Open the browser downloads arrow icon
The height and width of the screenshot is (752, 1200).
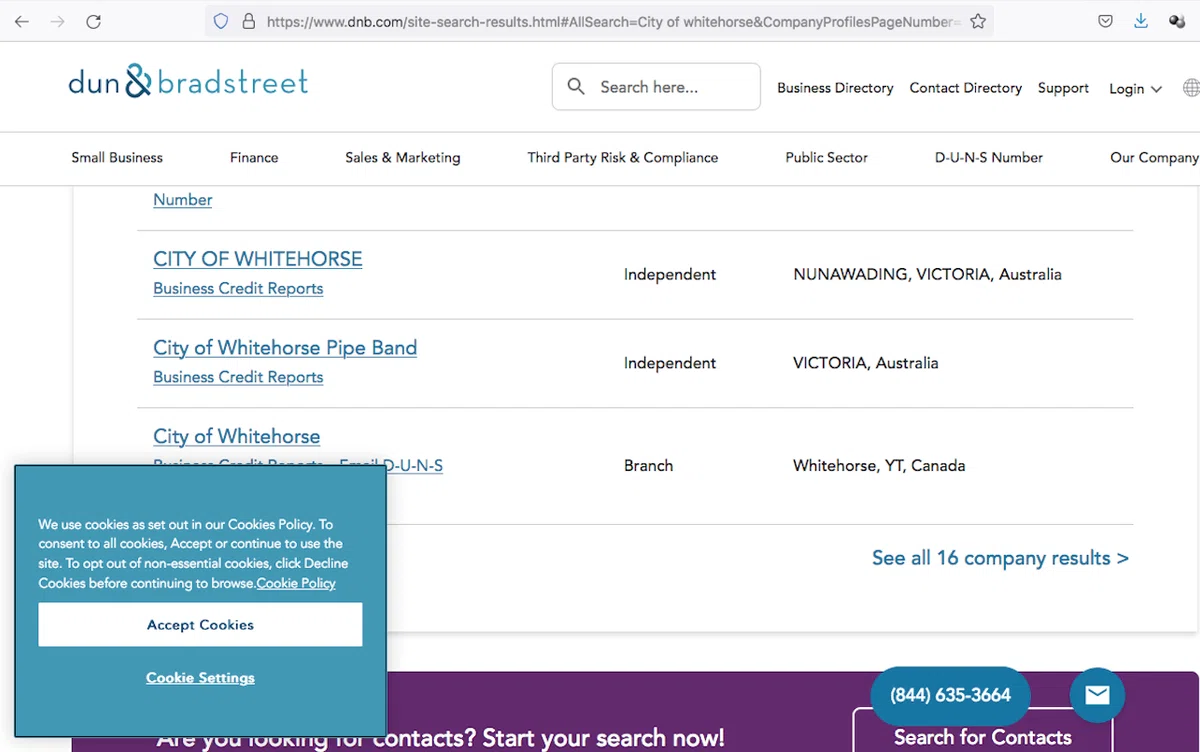pyautogui.click(x=1141, y=21)
